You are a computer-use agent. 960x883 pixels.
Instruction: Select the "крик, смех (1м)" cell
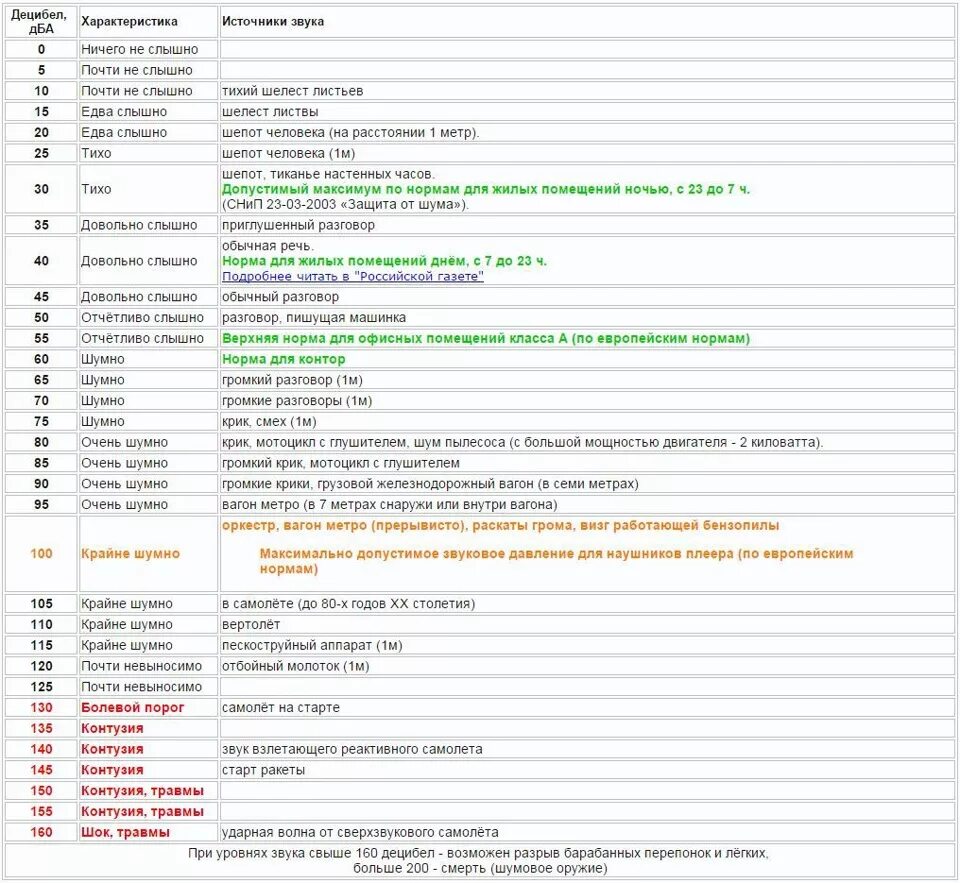coord(587,421)
